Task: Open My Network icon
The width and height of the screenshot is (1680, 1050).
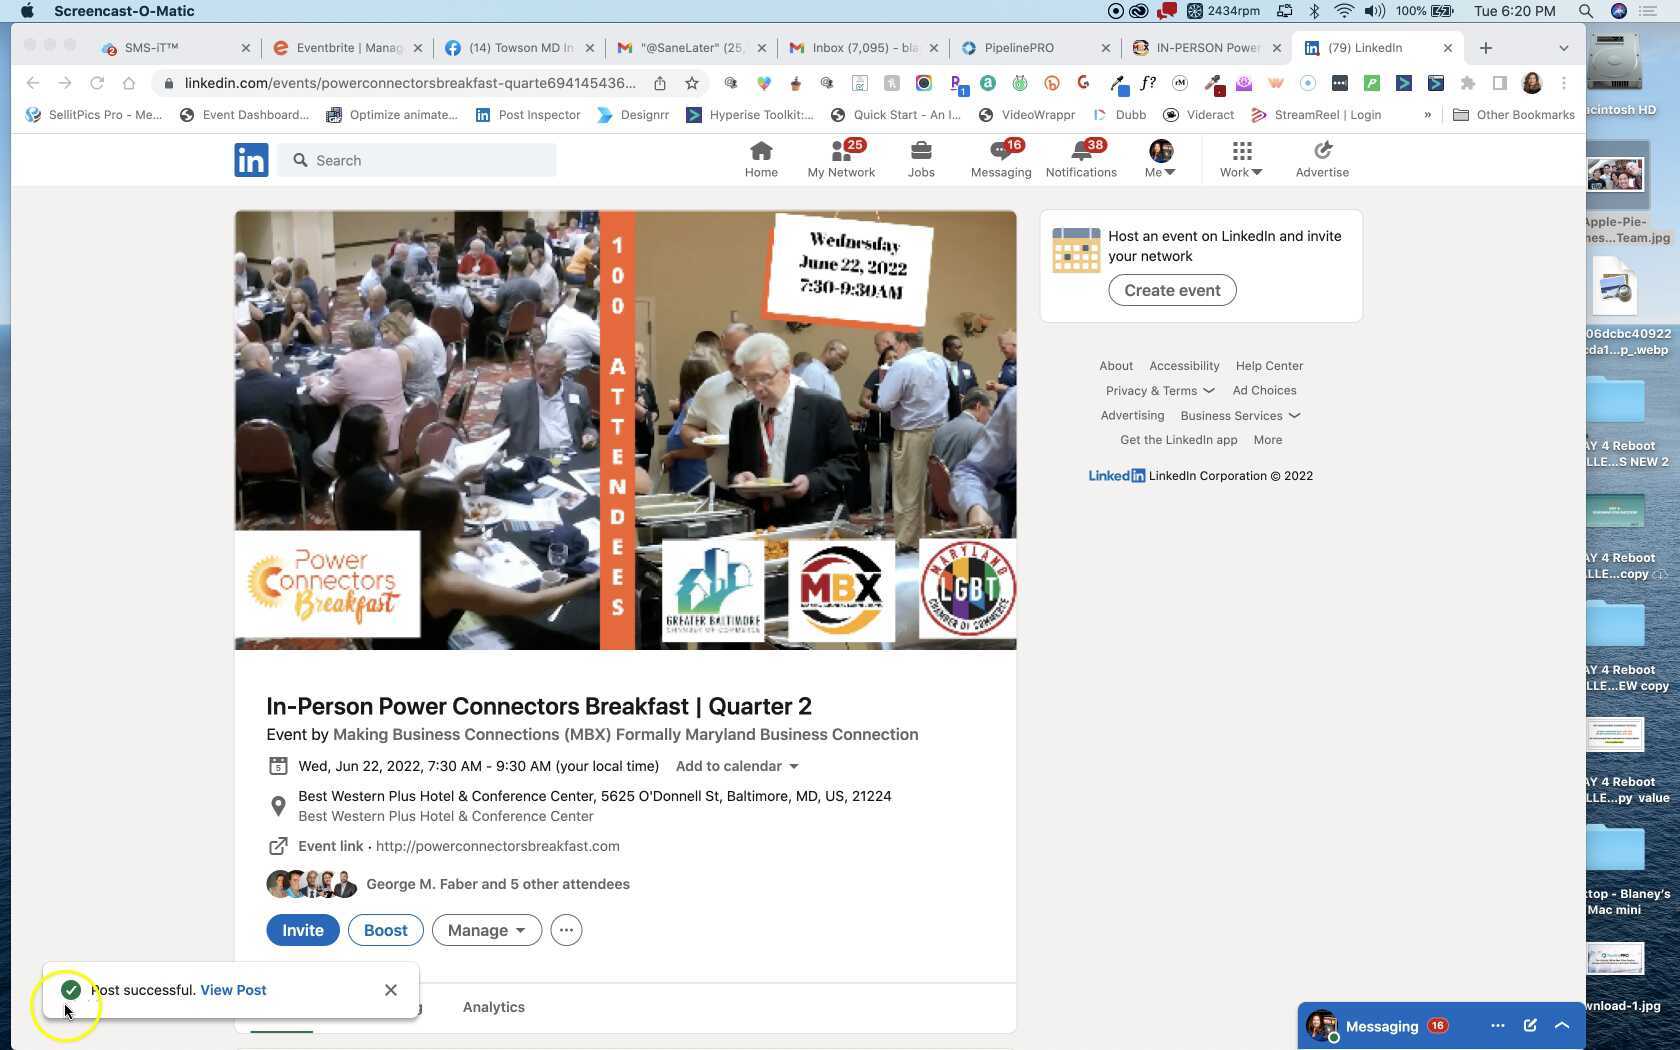Action: [840, 152]
